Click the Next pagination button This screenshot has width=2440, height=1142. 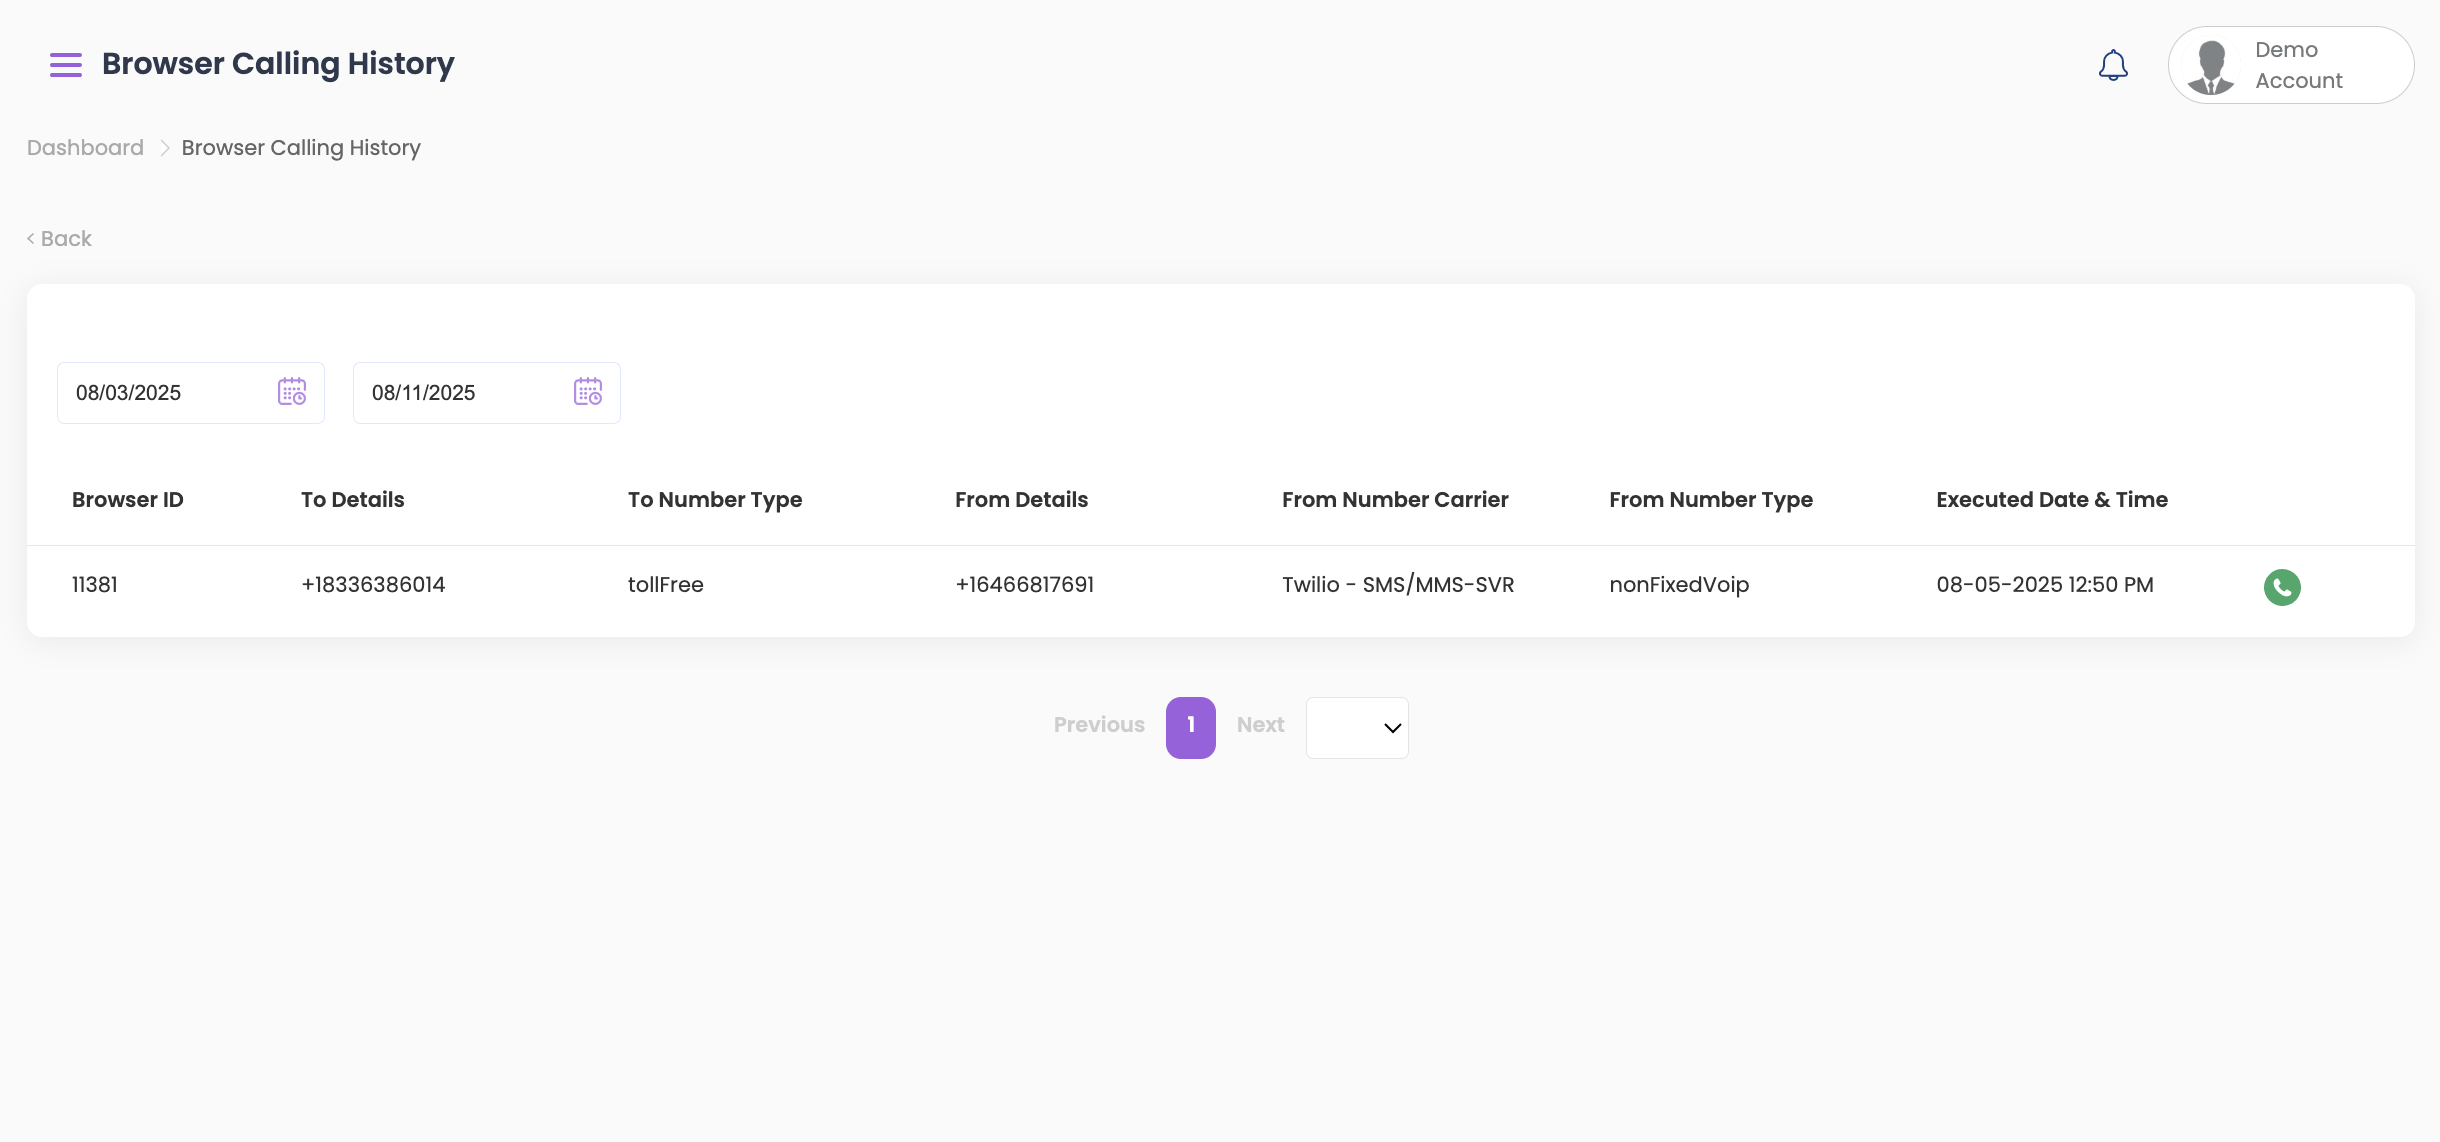pos(1260,725)
